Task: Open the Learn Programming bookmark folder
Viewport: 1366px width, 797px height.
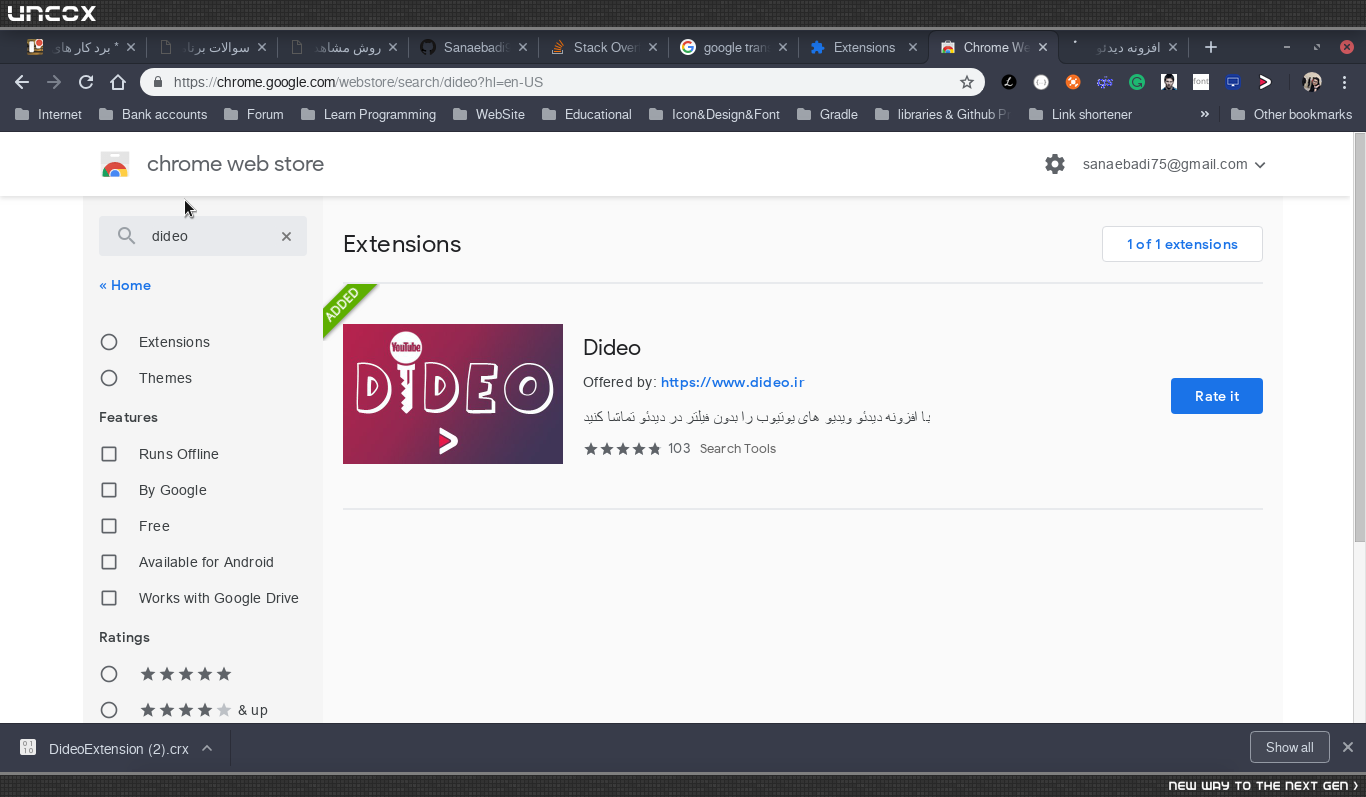Action: coord(368,114)
